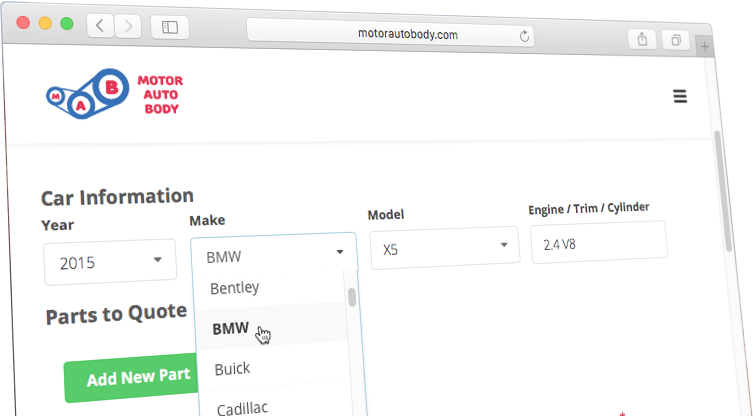This screenshot has width=753, height=416.
Task: Toggle the Safari sidebar button
Action: pyautogui.click(x=170, y=28)
